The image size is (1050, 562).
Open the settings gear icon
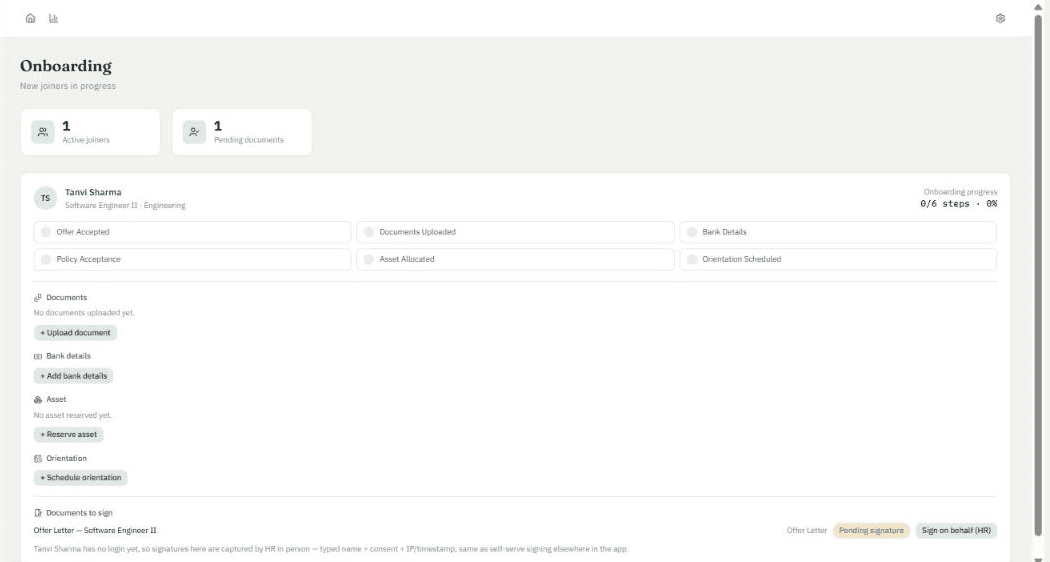pos(1000,18)
